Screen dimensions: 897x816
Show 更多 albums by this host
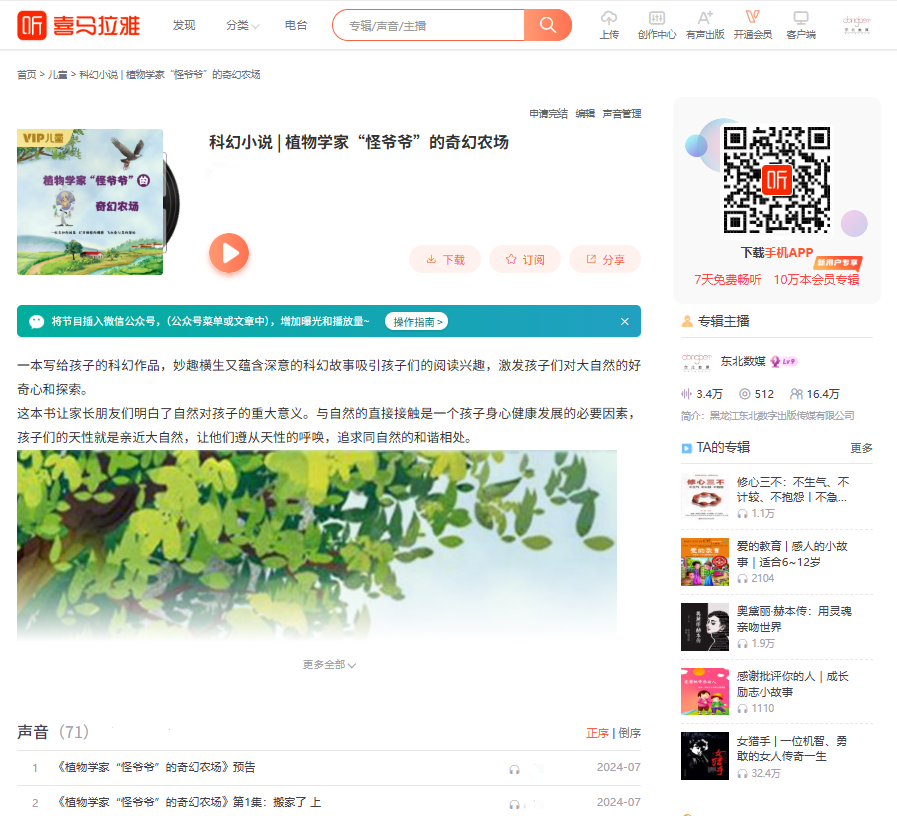coord(861,448)
